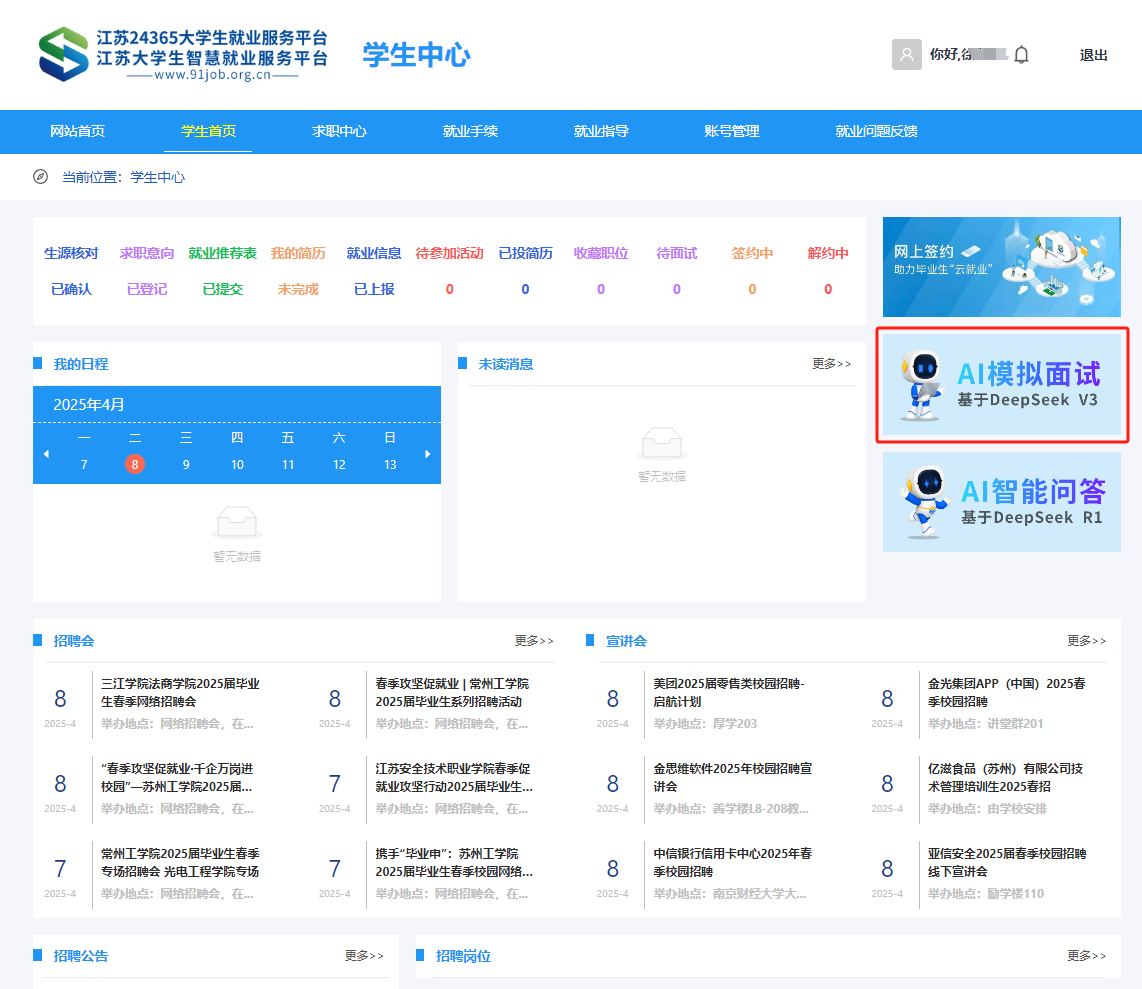This screenshot has width=1142, height=989.
Task: Go to previous week in calendar
Action: click(x=45, y=454)
